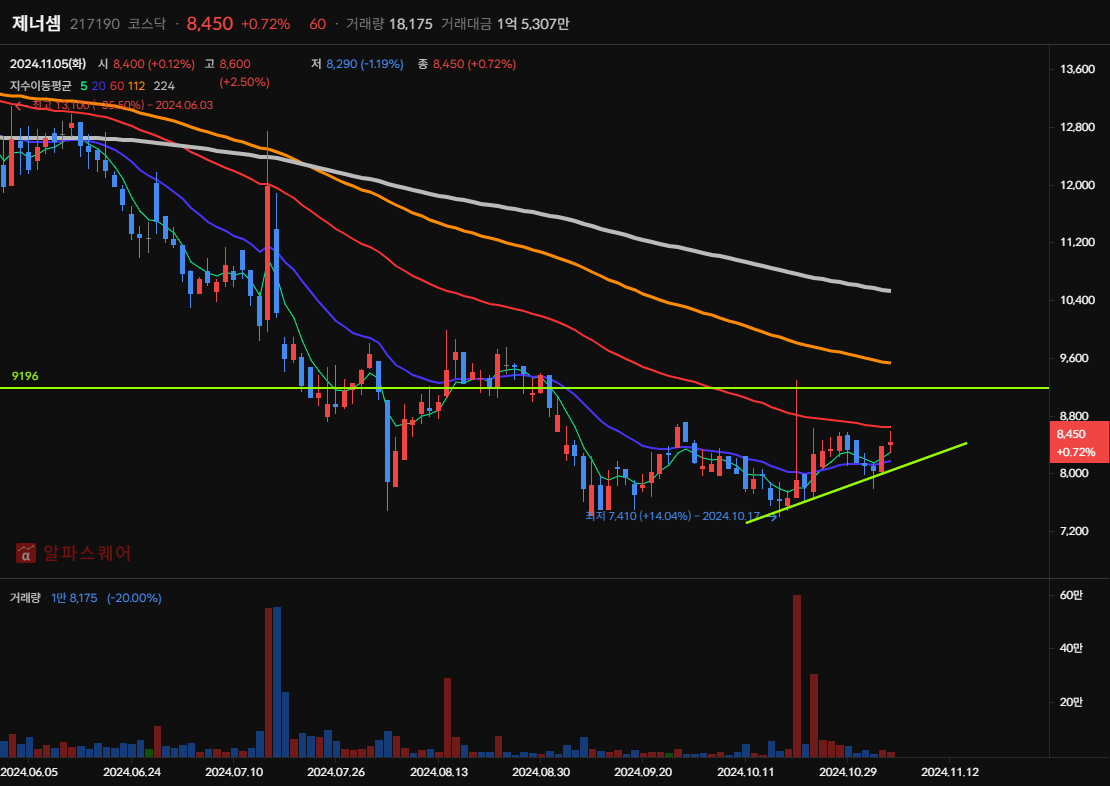
Task: Click the red current price tag 8,450 on axis
Action: click(x=1079, y=443)
